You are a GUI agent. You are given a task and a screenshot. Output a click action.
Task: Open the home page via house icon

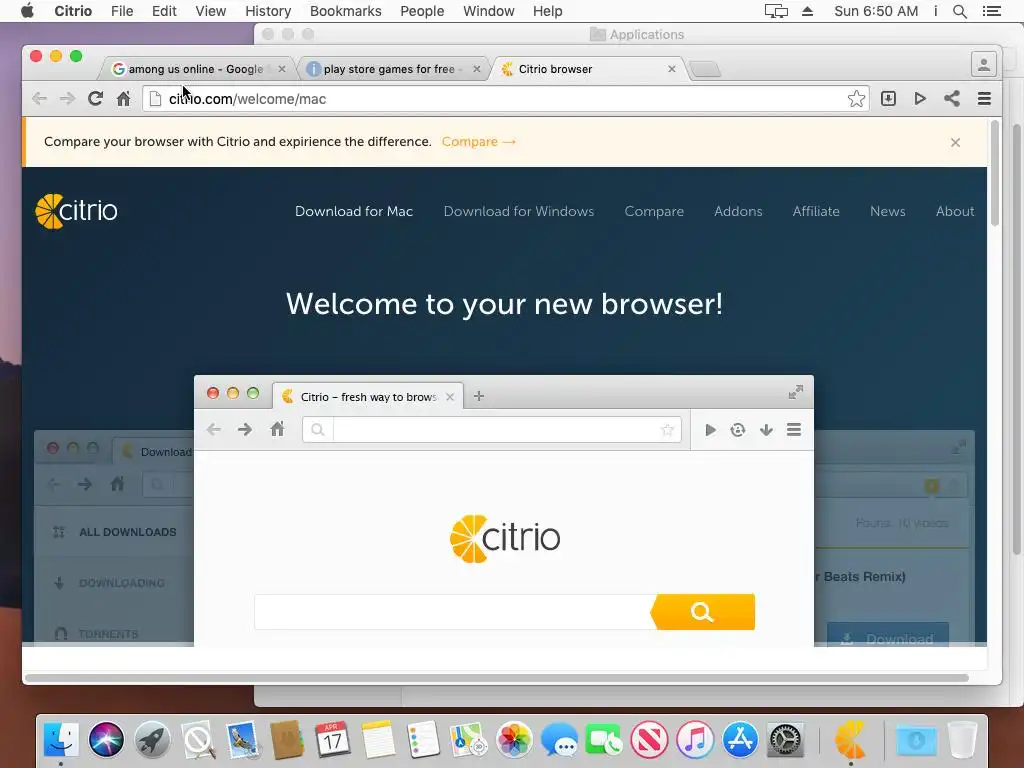[123, 99]
